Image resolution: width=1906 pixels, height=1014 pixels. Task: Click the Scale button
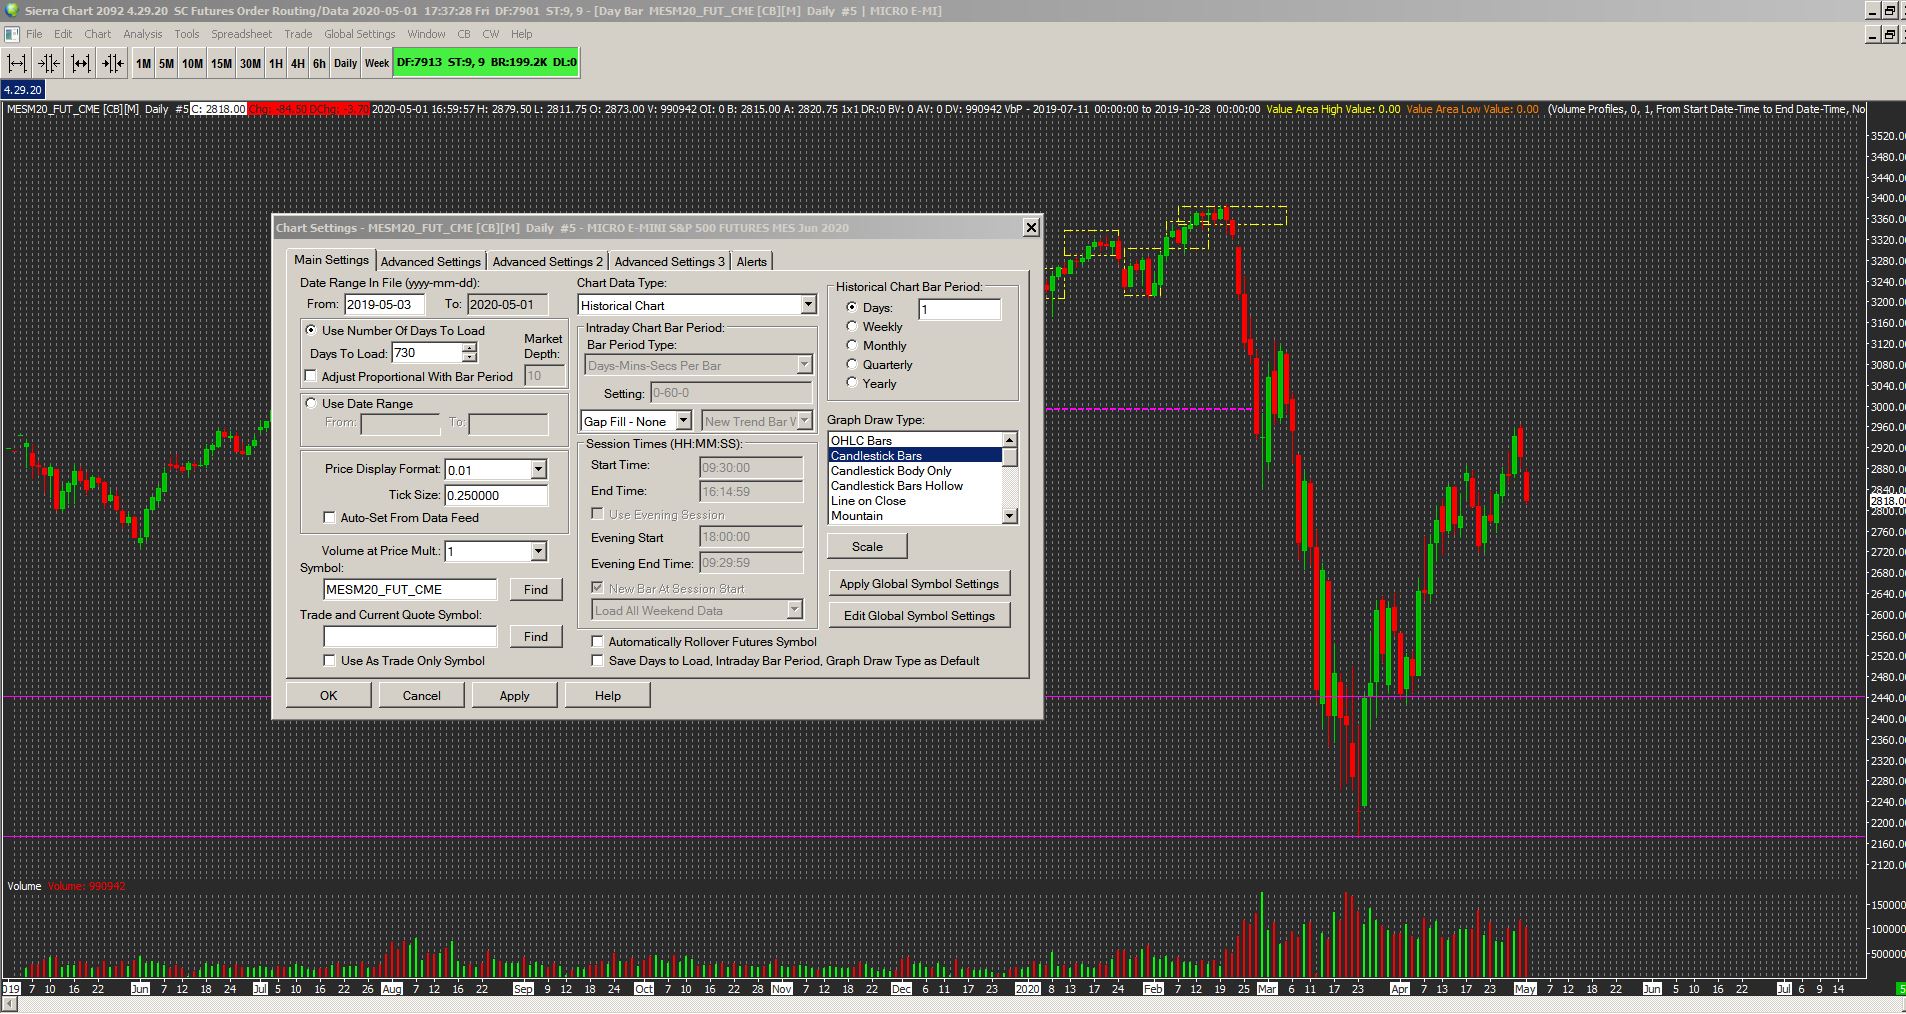[x=867, y=546]
